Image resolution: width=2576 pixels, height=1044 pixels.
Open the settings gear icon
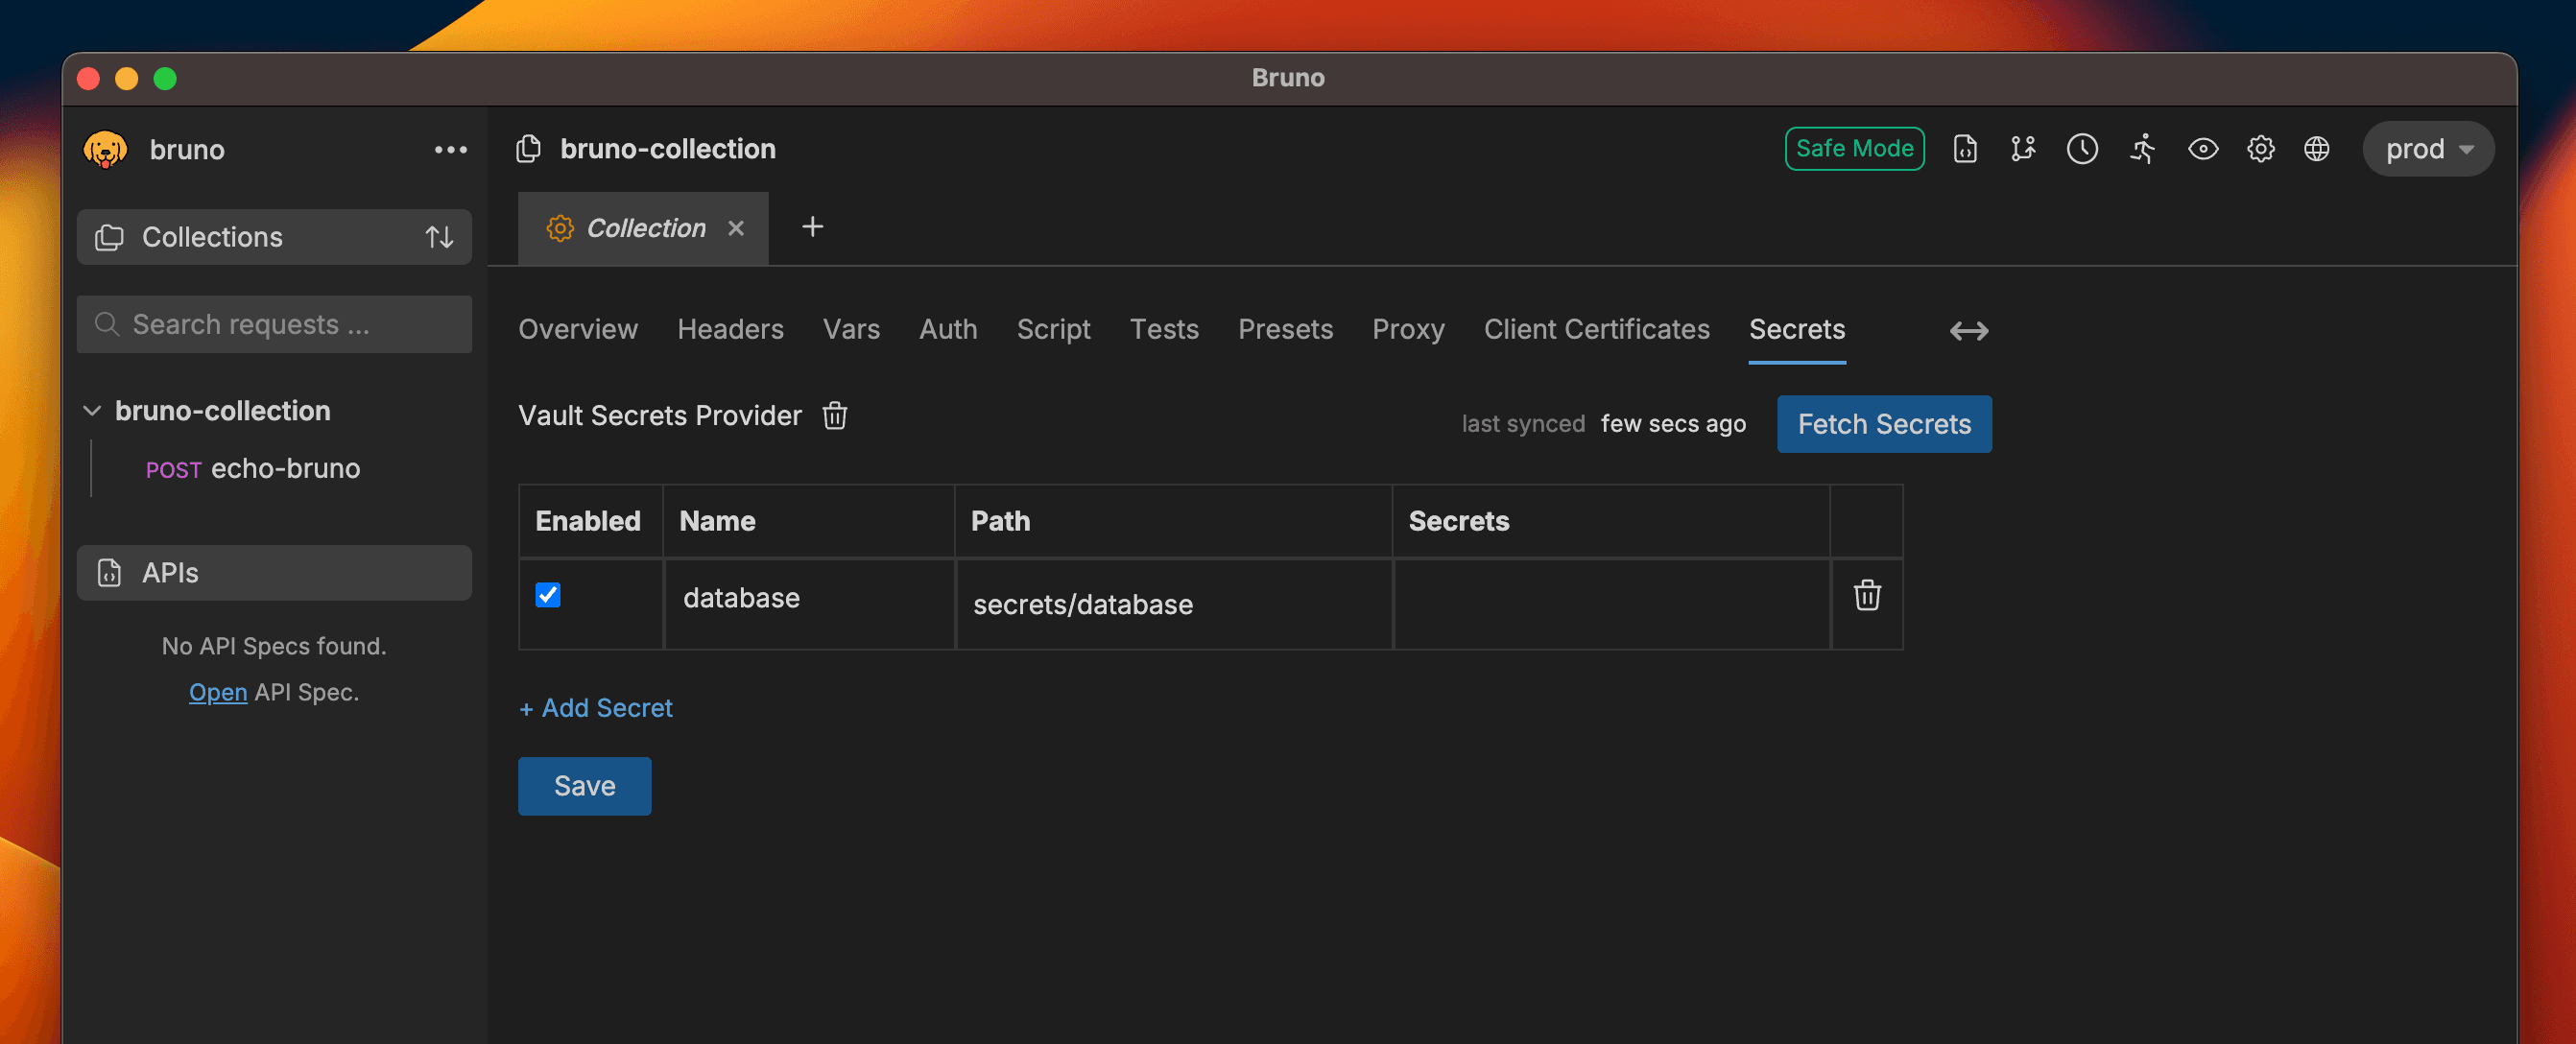2260,148
